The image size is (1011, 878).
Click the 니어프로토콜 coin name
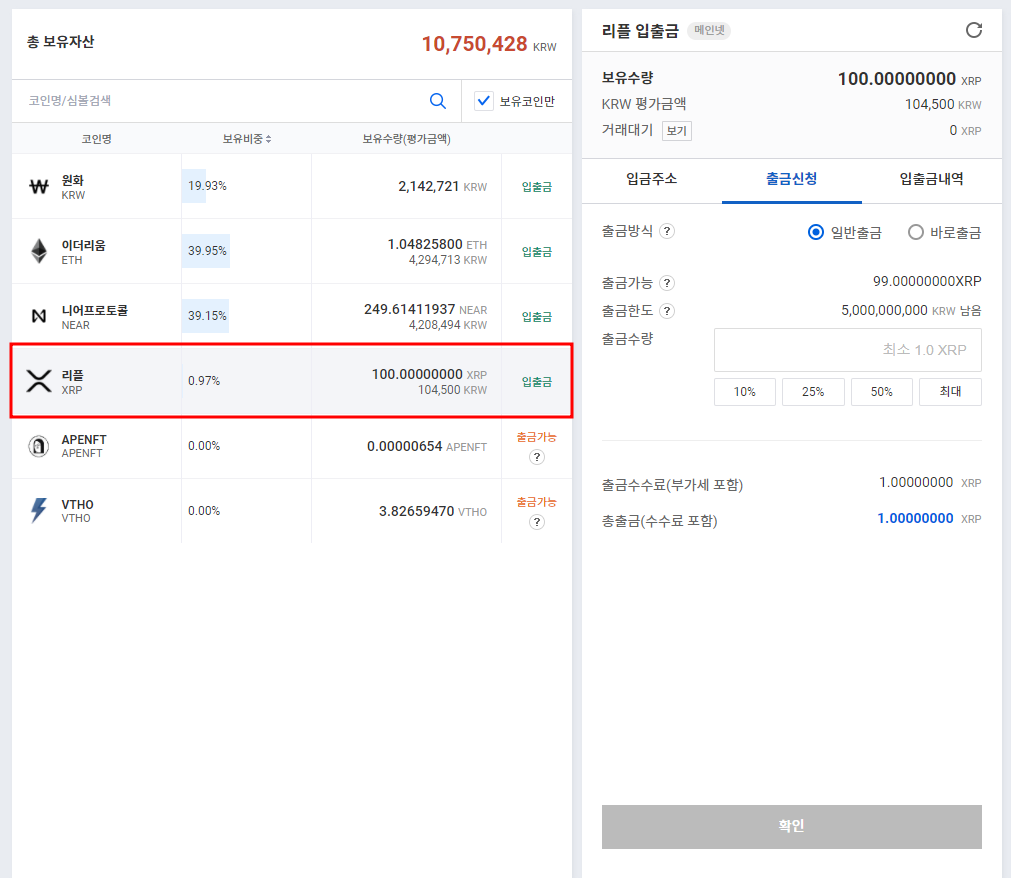point(95,310)
